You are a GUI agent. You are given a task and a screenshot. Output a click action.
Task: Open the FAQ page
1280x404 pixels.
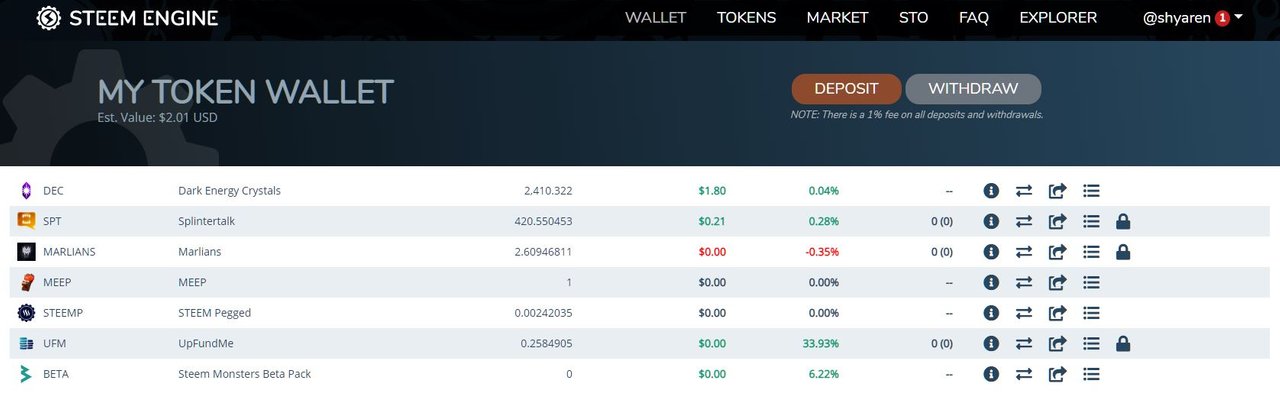click(x=974, y=18)
